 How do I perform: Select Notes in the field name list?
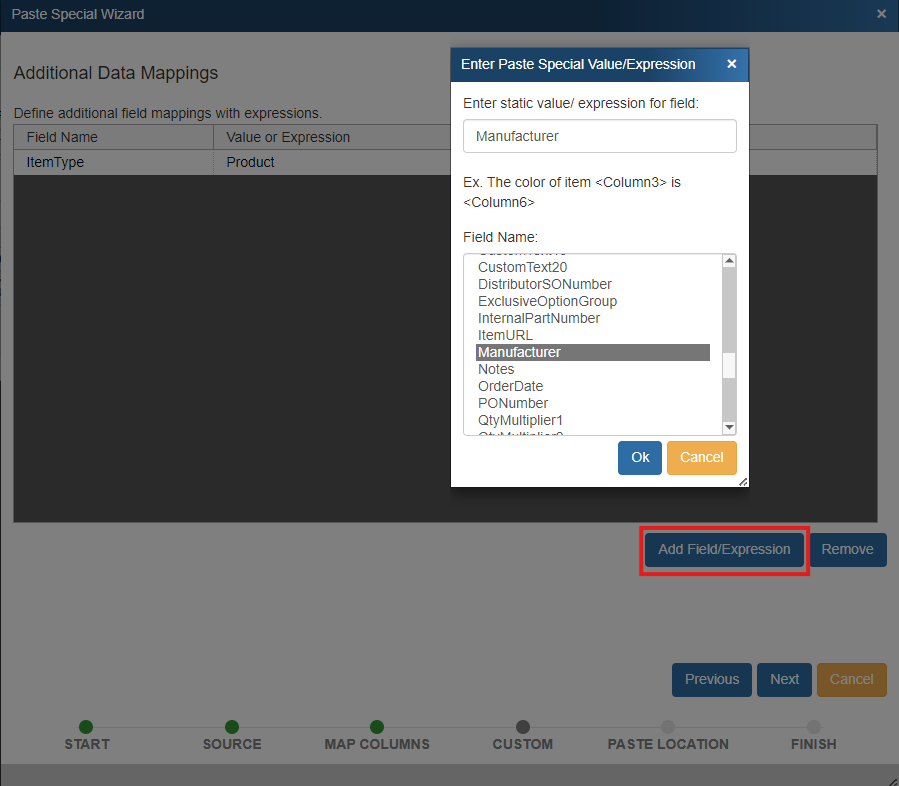point(496,369)
